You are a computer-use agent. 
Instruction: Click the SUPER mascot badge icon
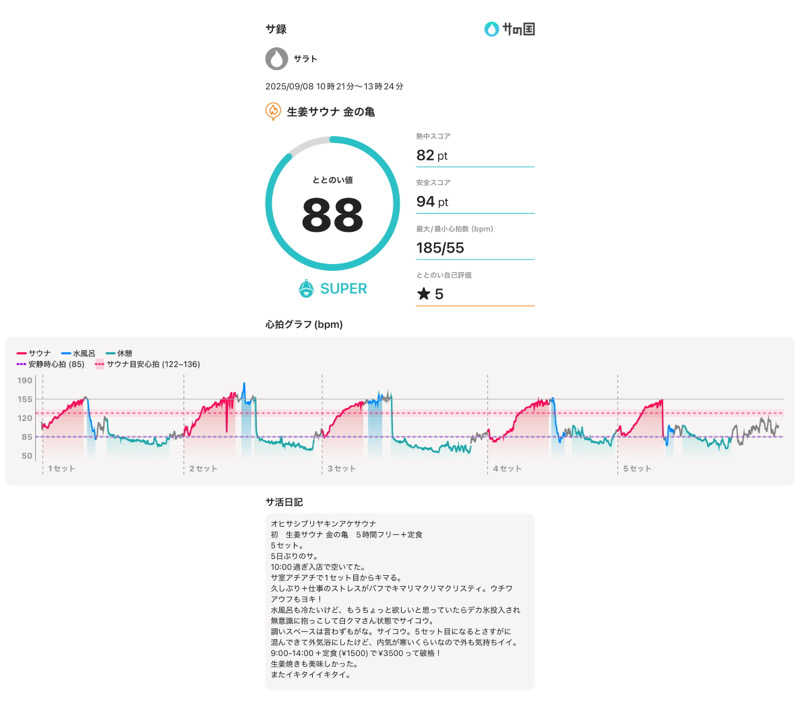307,288
